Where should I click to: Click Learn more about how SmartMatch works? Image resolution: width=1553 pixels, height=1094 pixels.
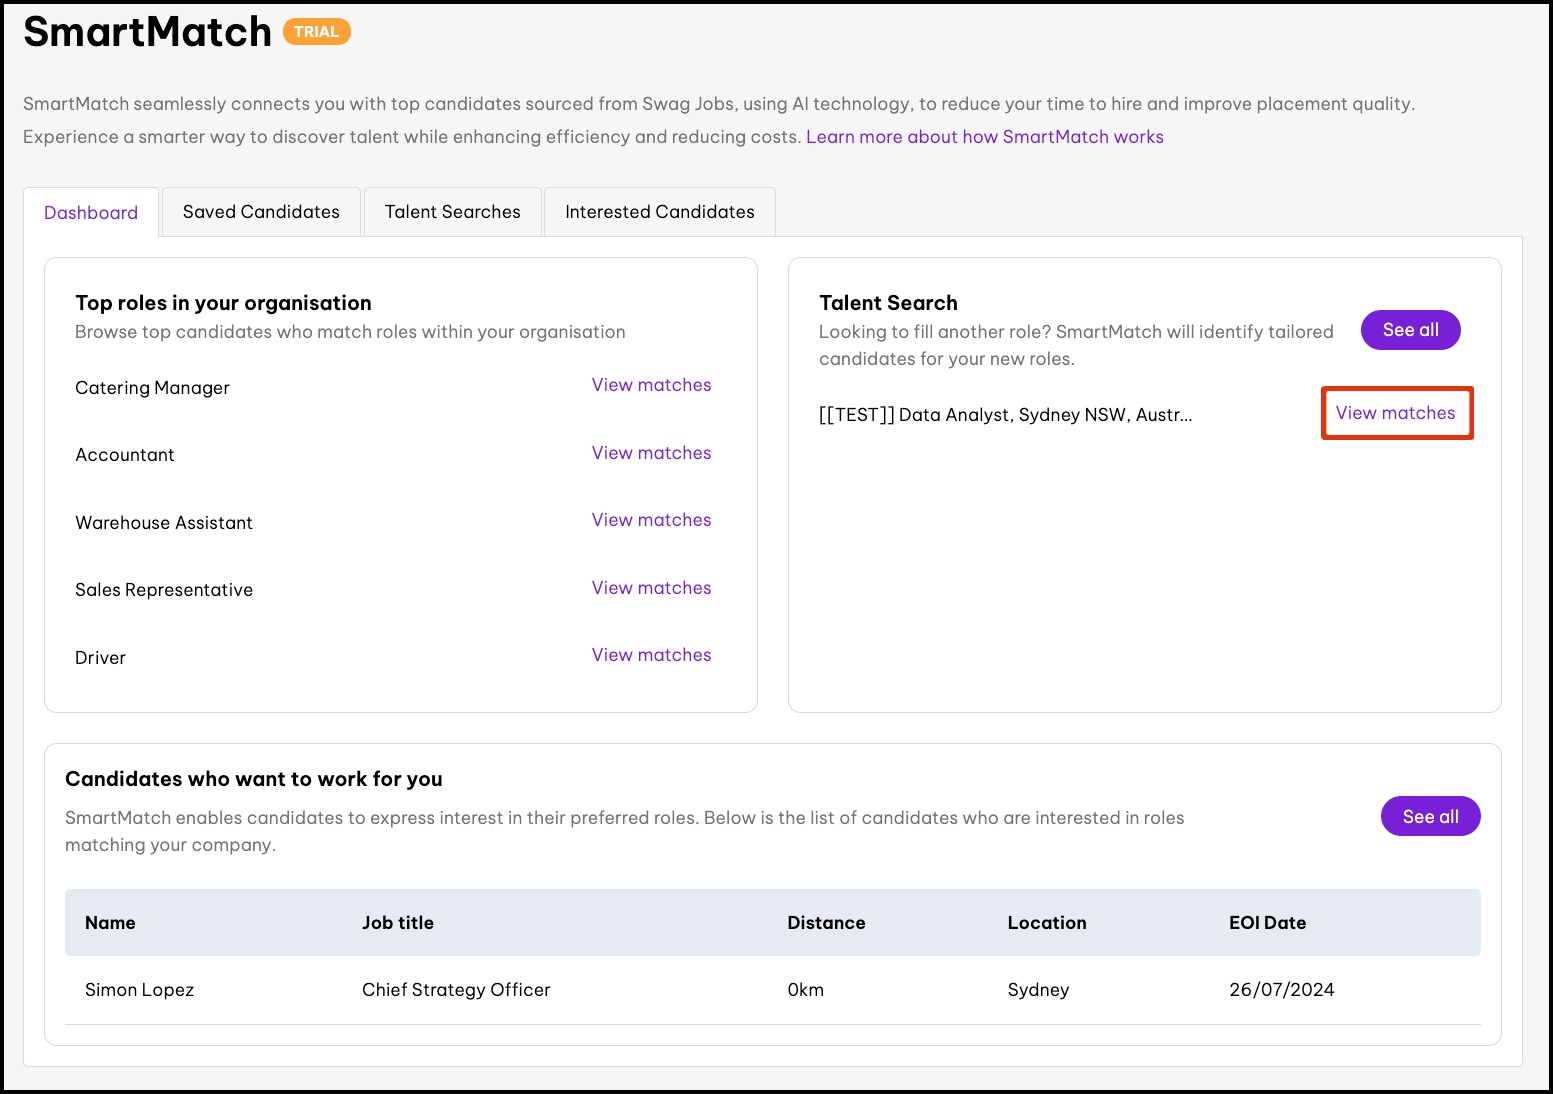click(x=984, y=137)
